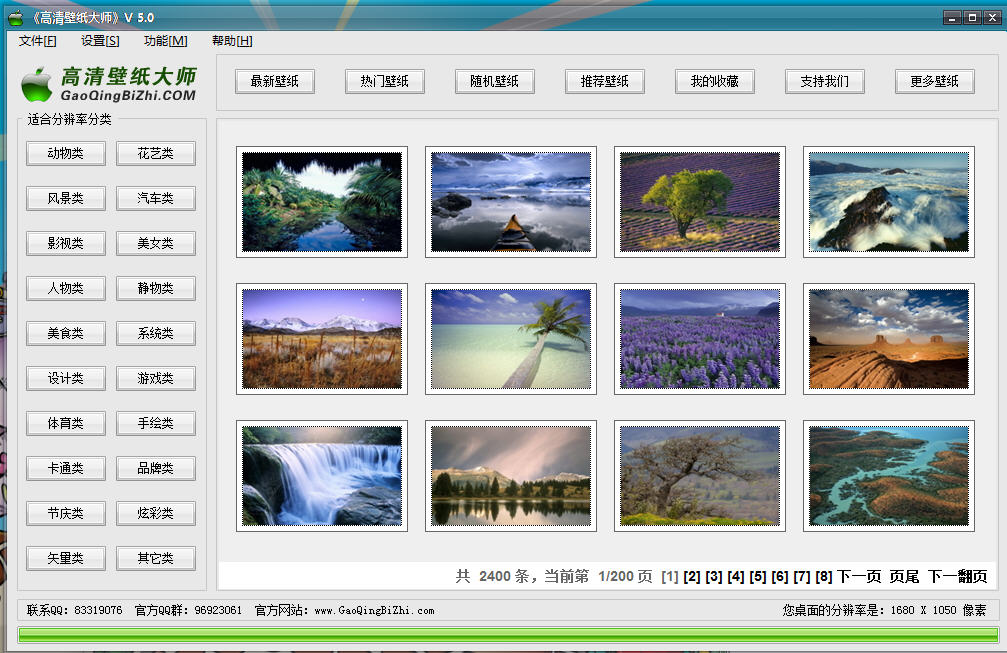Viewport: 1007px width, 653px height.
Task: Choose the 手绘类 category
Action: pyautogui.click(x=155, y=423)
